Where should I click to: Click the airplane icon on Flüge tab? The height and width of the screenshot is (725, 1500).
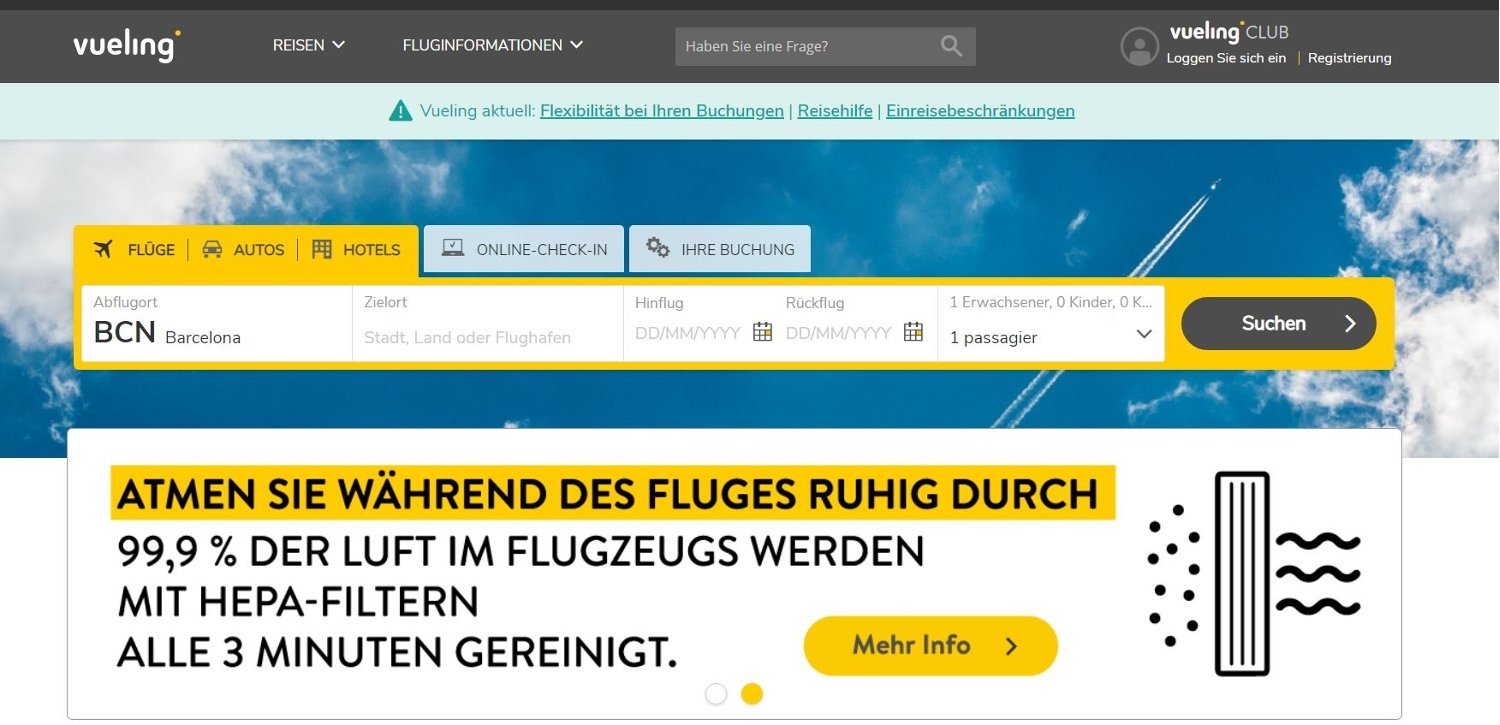click(104, 249)
